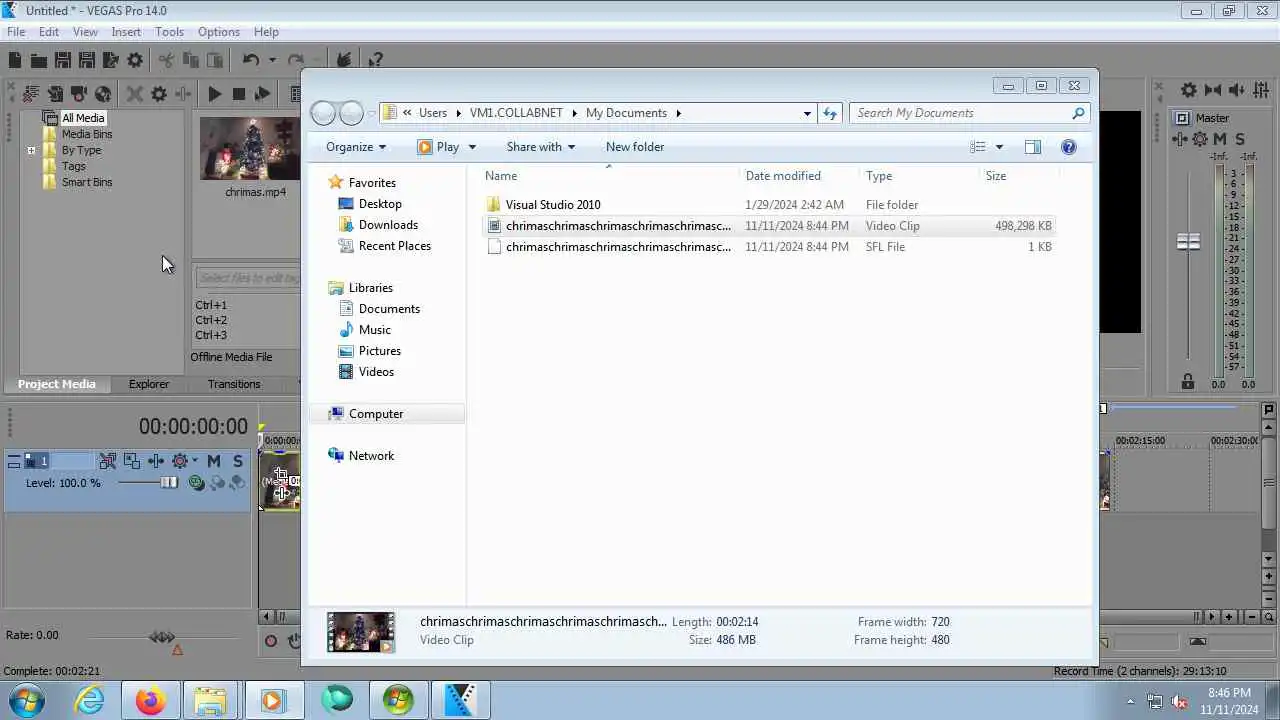Click the New folder button
The image size is (1280, 720).
click(635, 147)
